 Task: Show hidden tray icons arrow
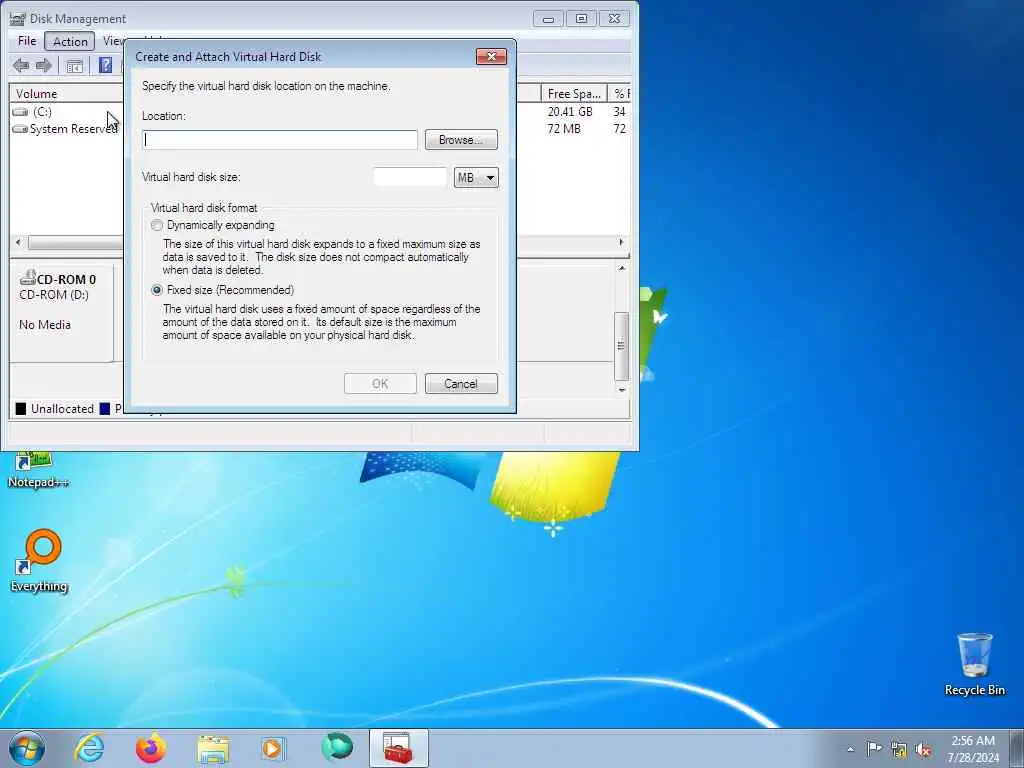(850, 749)
